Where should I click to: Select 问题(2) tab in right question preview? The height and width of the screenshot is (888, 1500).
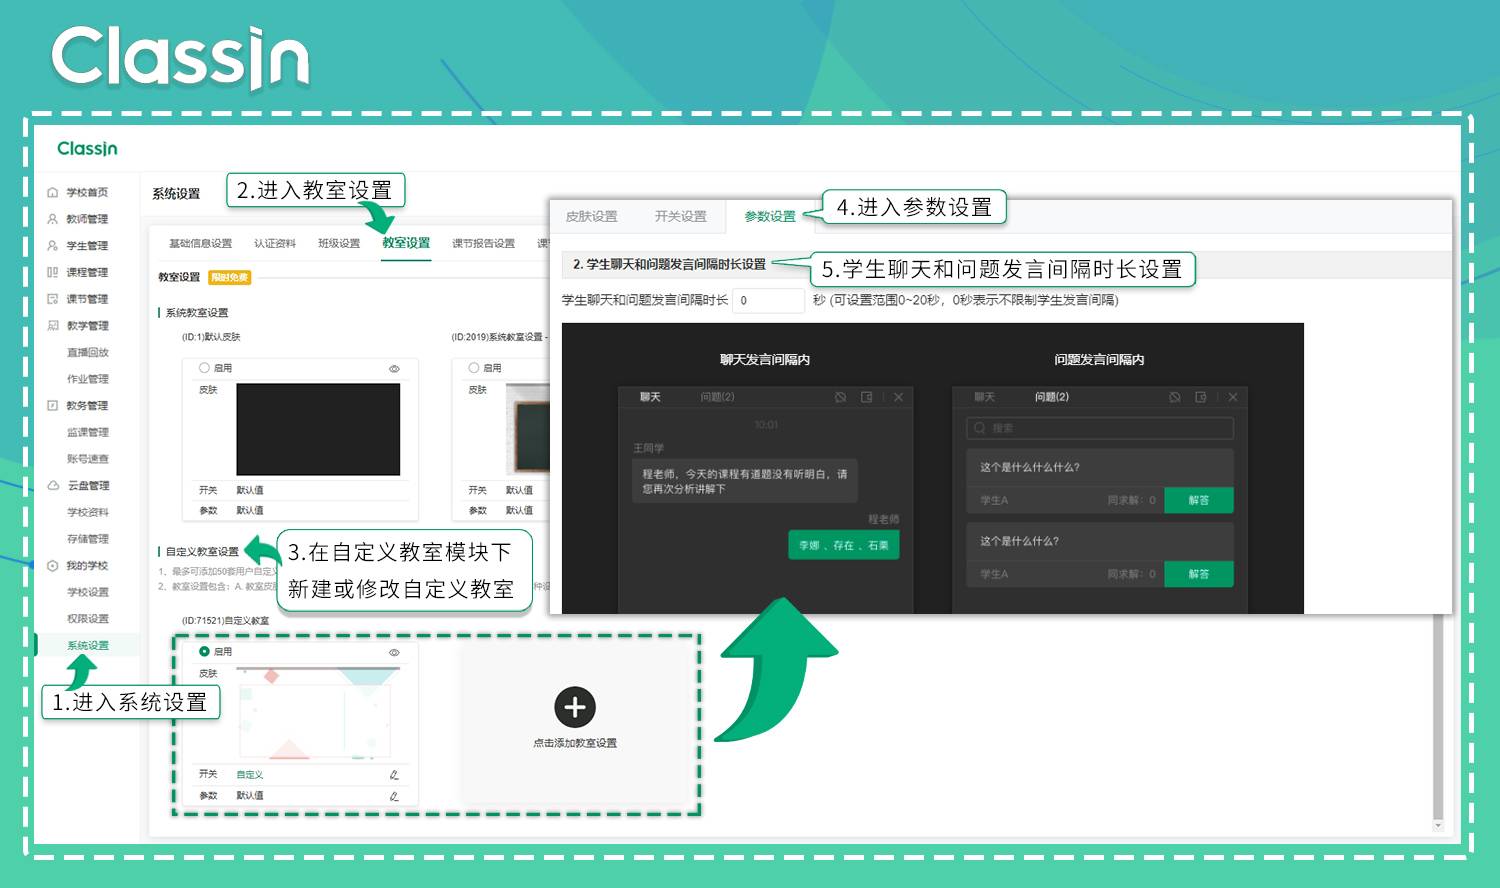coord(1052,397)
